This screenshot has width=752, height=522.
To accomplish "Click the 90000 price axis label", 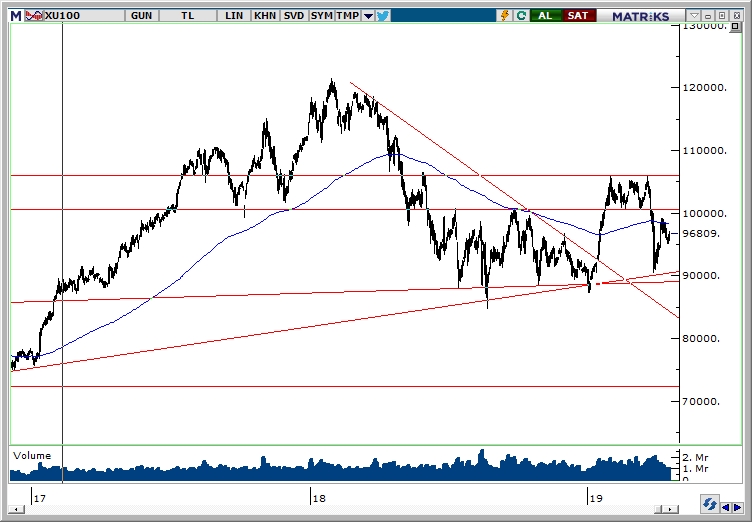I will [x=702, y=275].
